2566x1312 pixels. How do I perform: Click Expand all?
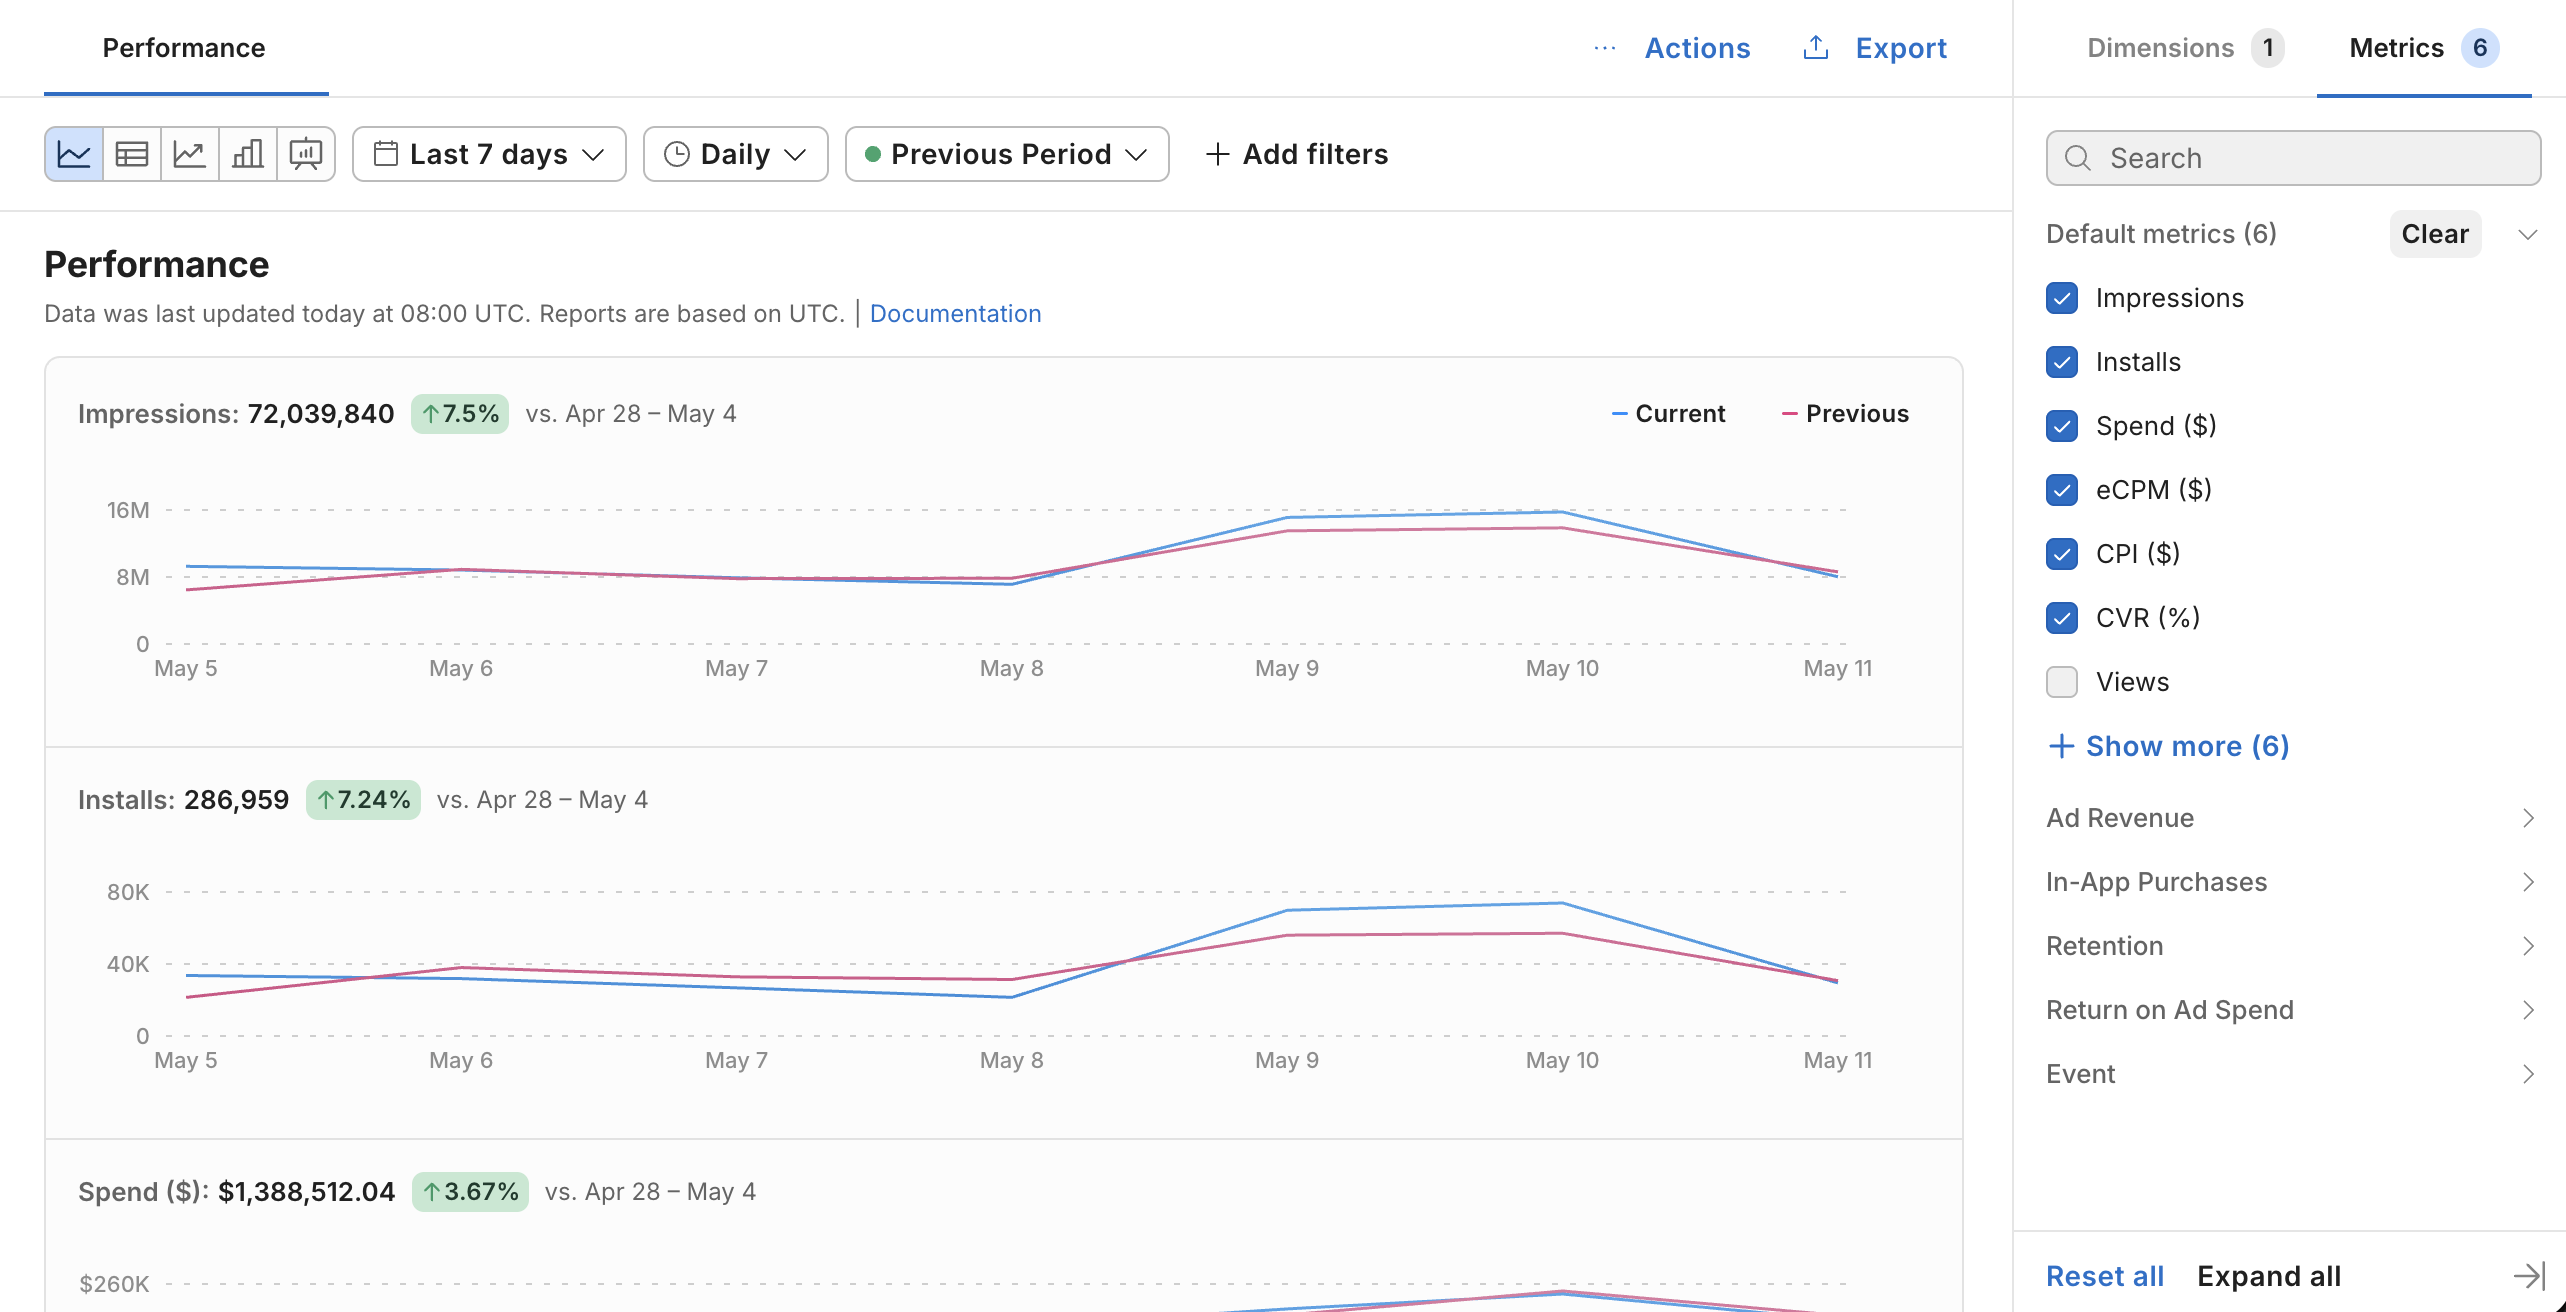coord(2269,1276)
